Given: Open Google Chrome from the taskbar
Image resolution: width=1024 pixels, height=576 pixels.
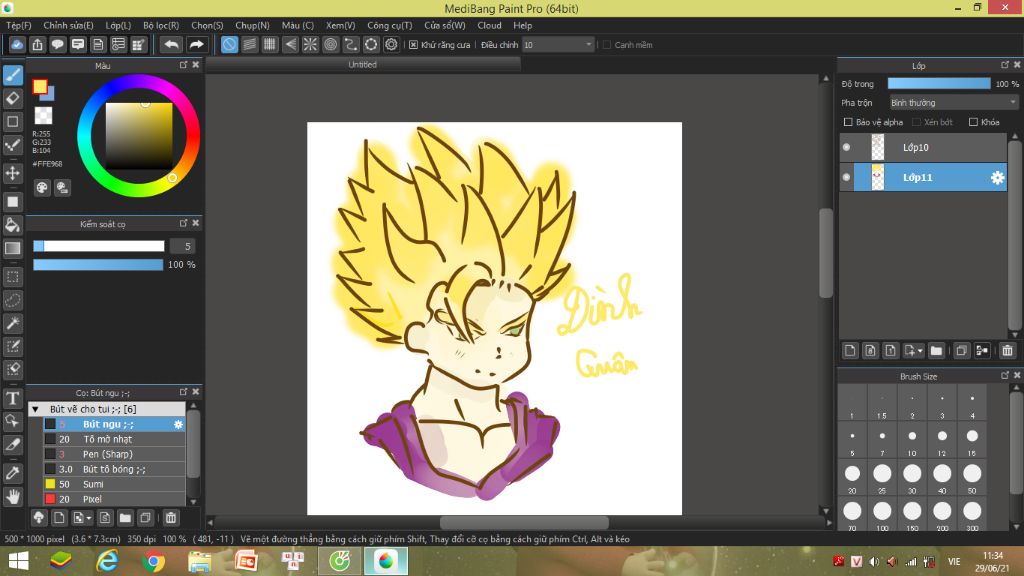Looking at the screenshot, I should point(154,561).
